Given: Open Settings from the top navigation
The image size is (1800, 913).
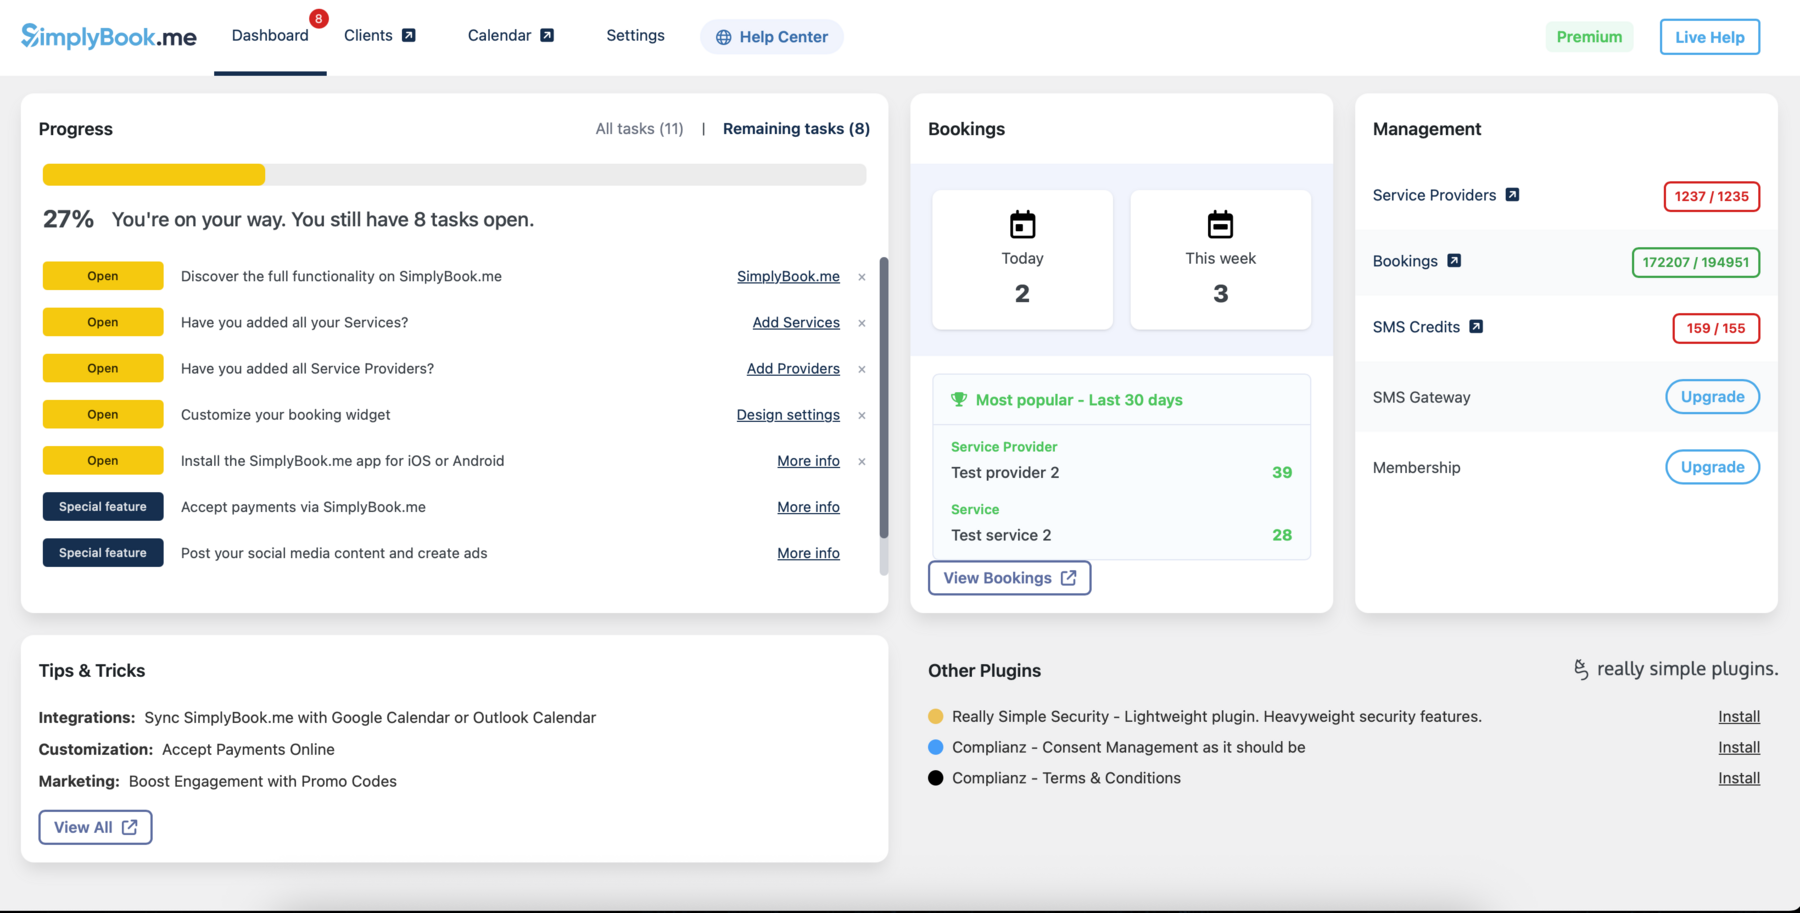Looking at the screenshot, I should [635, 35].
